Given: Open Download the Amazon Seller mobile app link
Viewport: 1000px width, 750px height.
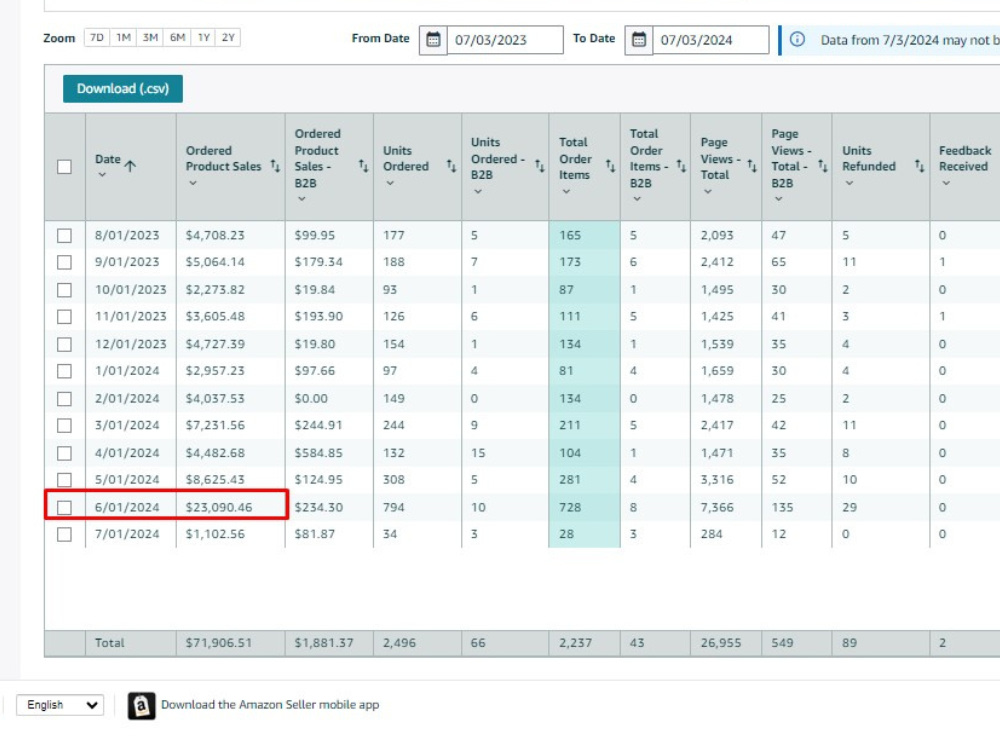Looking at the screenshot, I should 270,705.
